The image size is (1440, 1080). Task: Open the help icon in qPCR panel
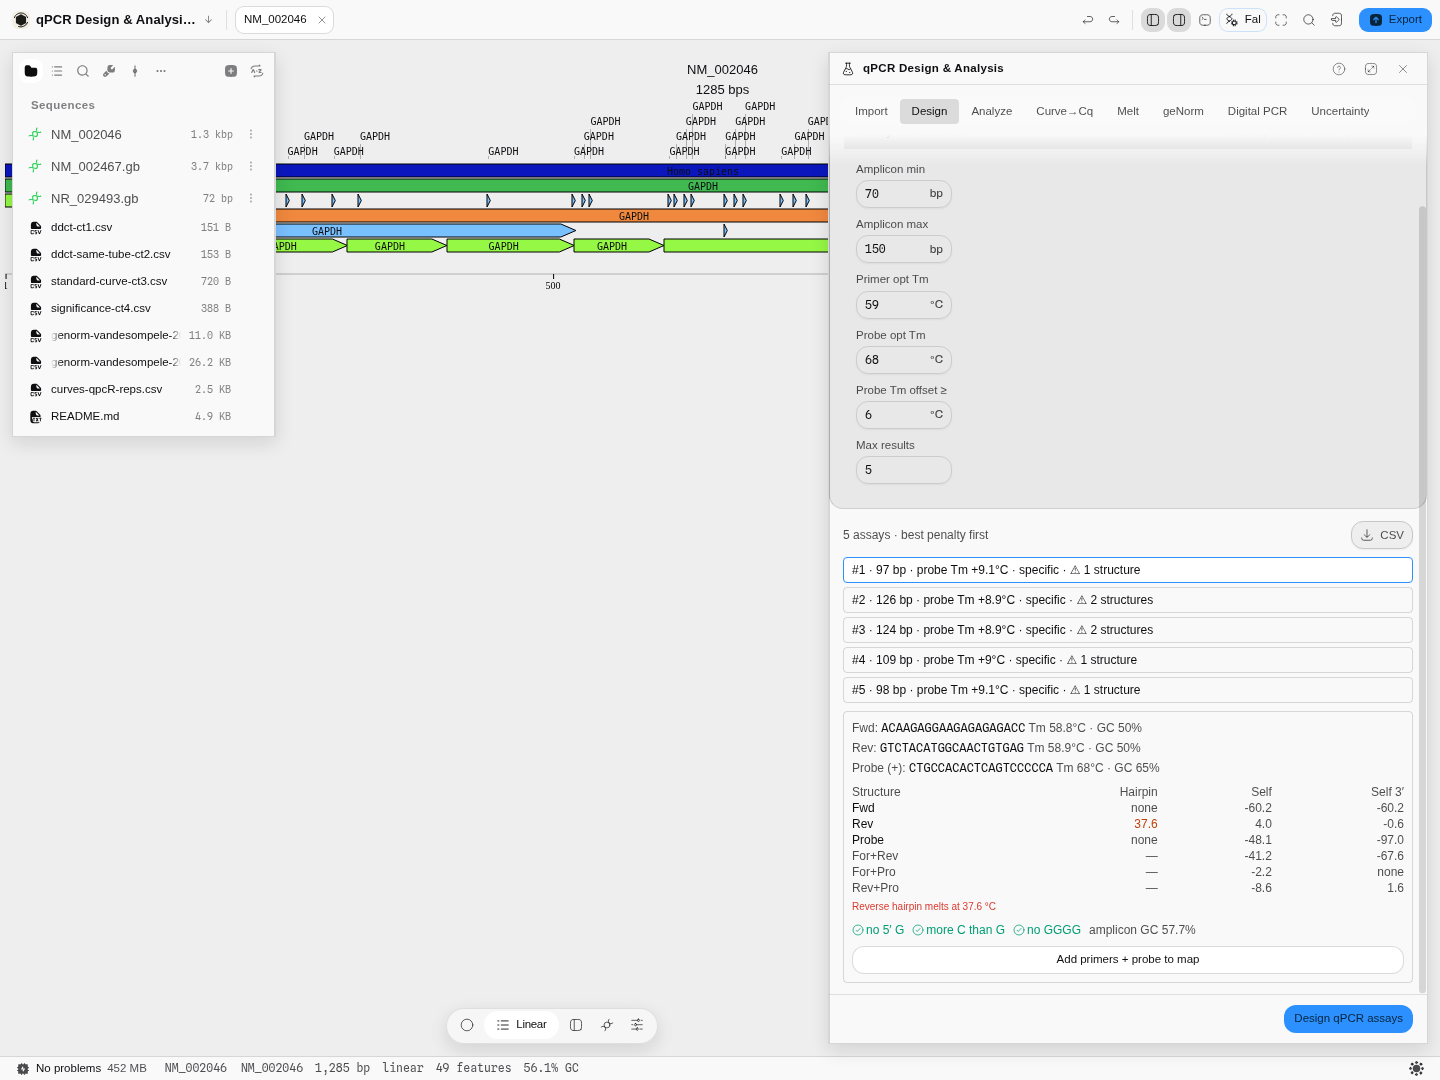[1339, 69]
